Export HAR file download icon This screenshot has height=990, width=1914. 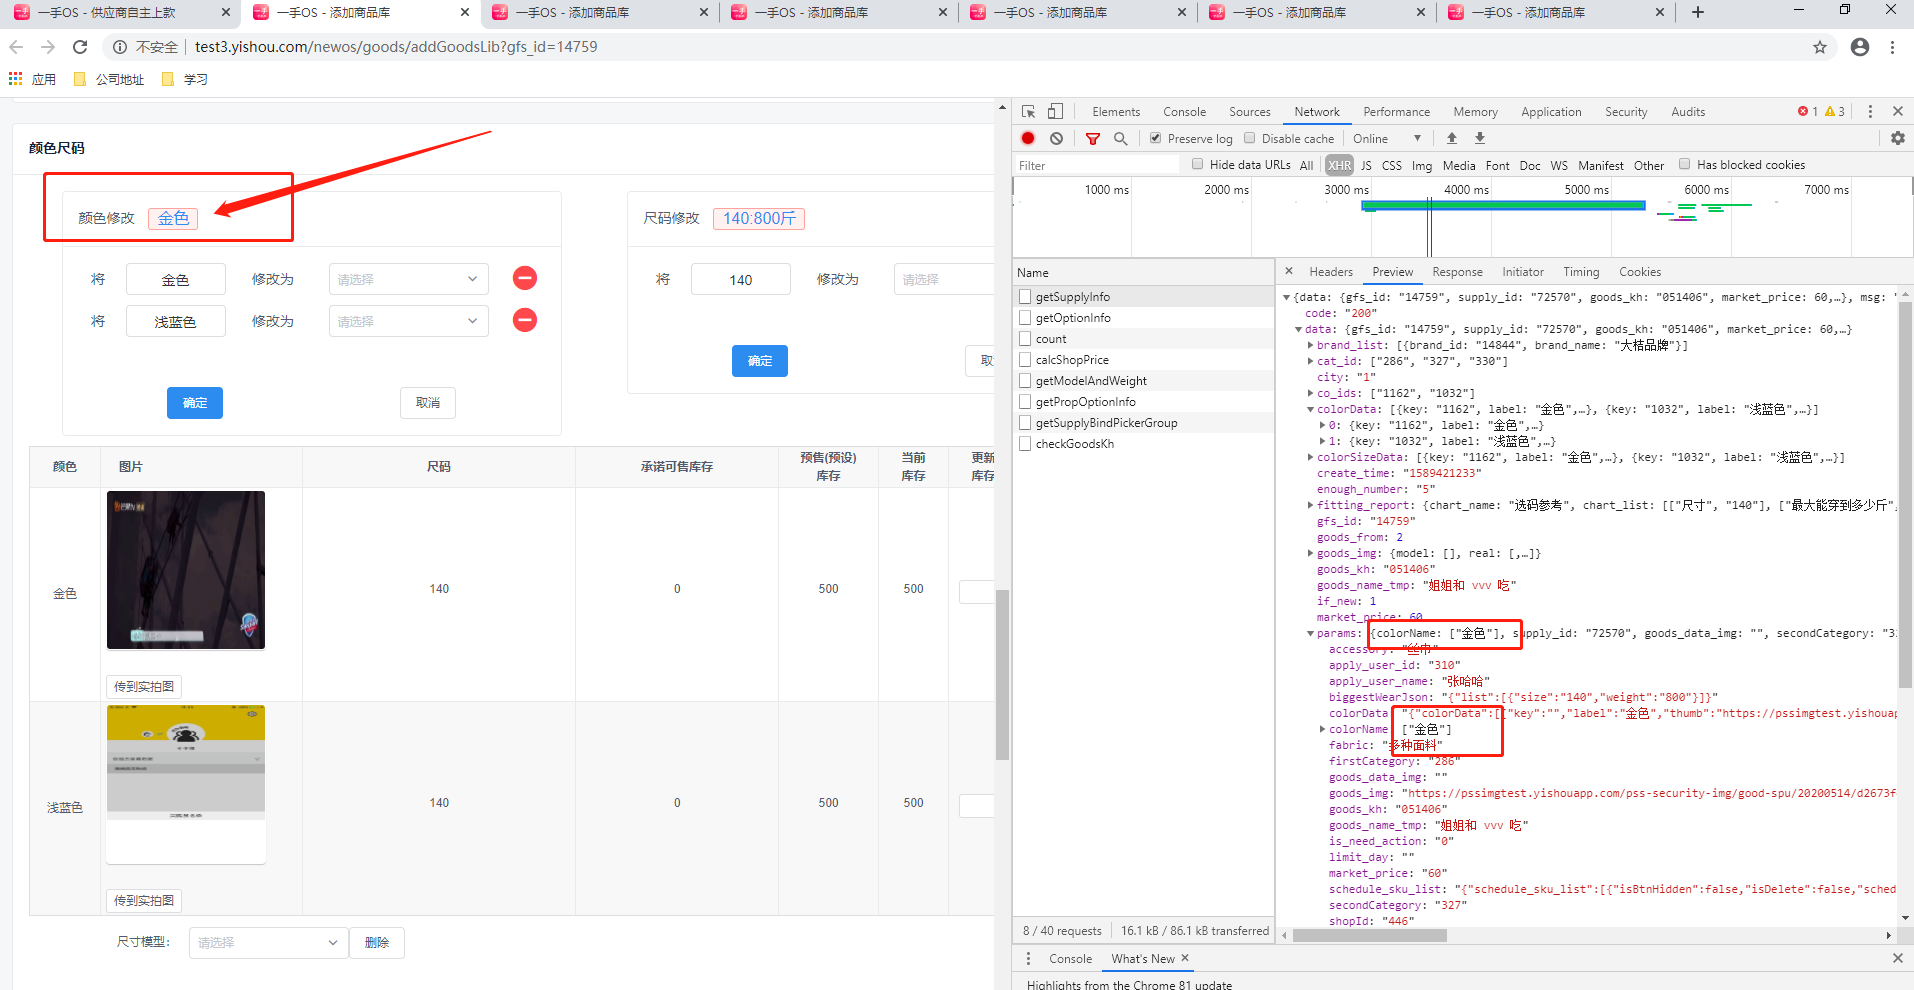pyautogui.click(x=1480, y=138)
